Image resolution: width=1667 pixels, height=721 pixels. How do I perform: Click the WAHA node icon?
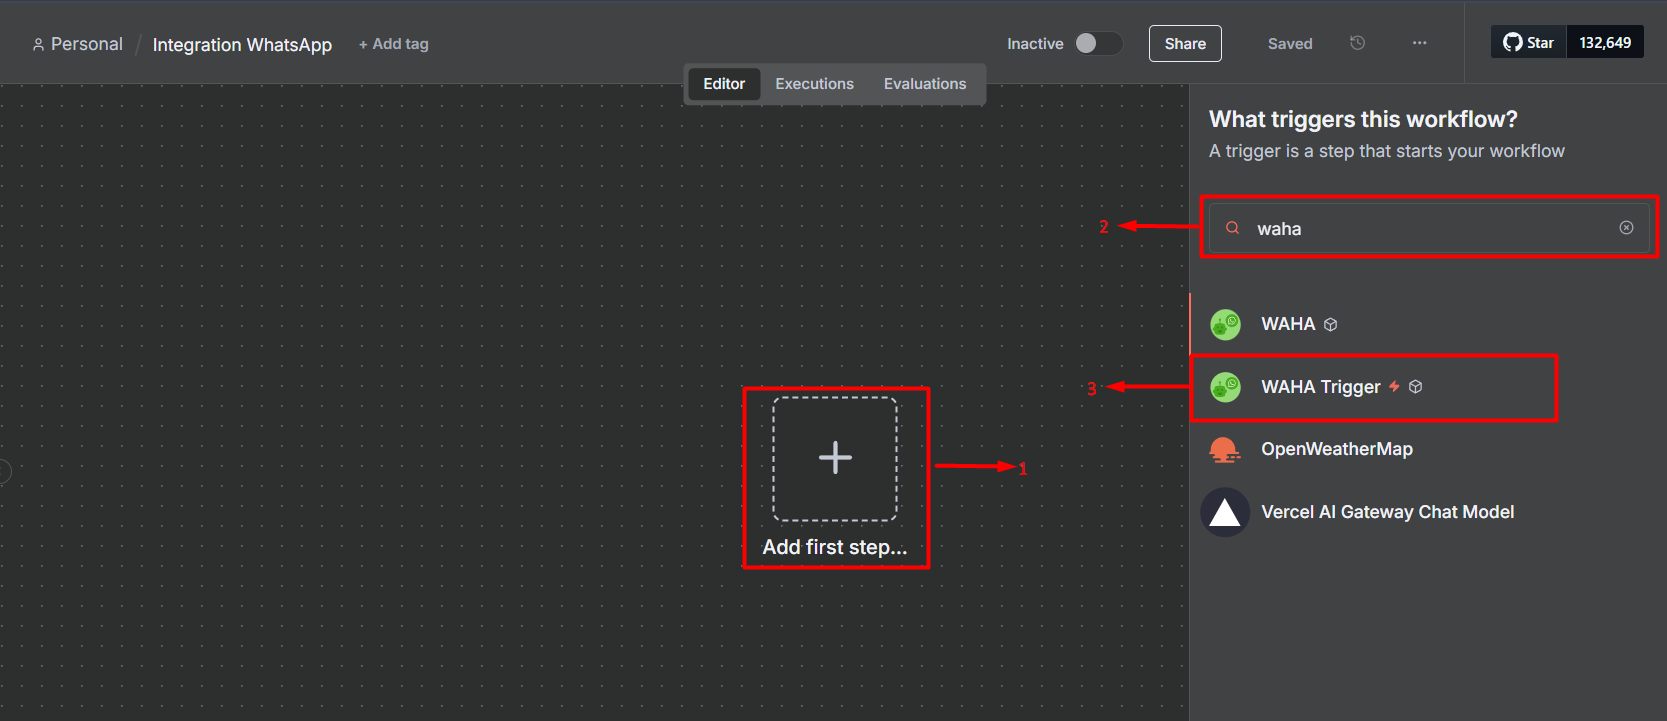(1225, 324)
